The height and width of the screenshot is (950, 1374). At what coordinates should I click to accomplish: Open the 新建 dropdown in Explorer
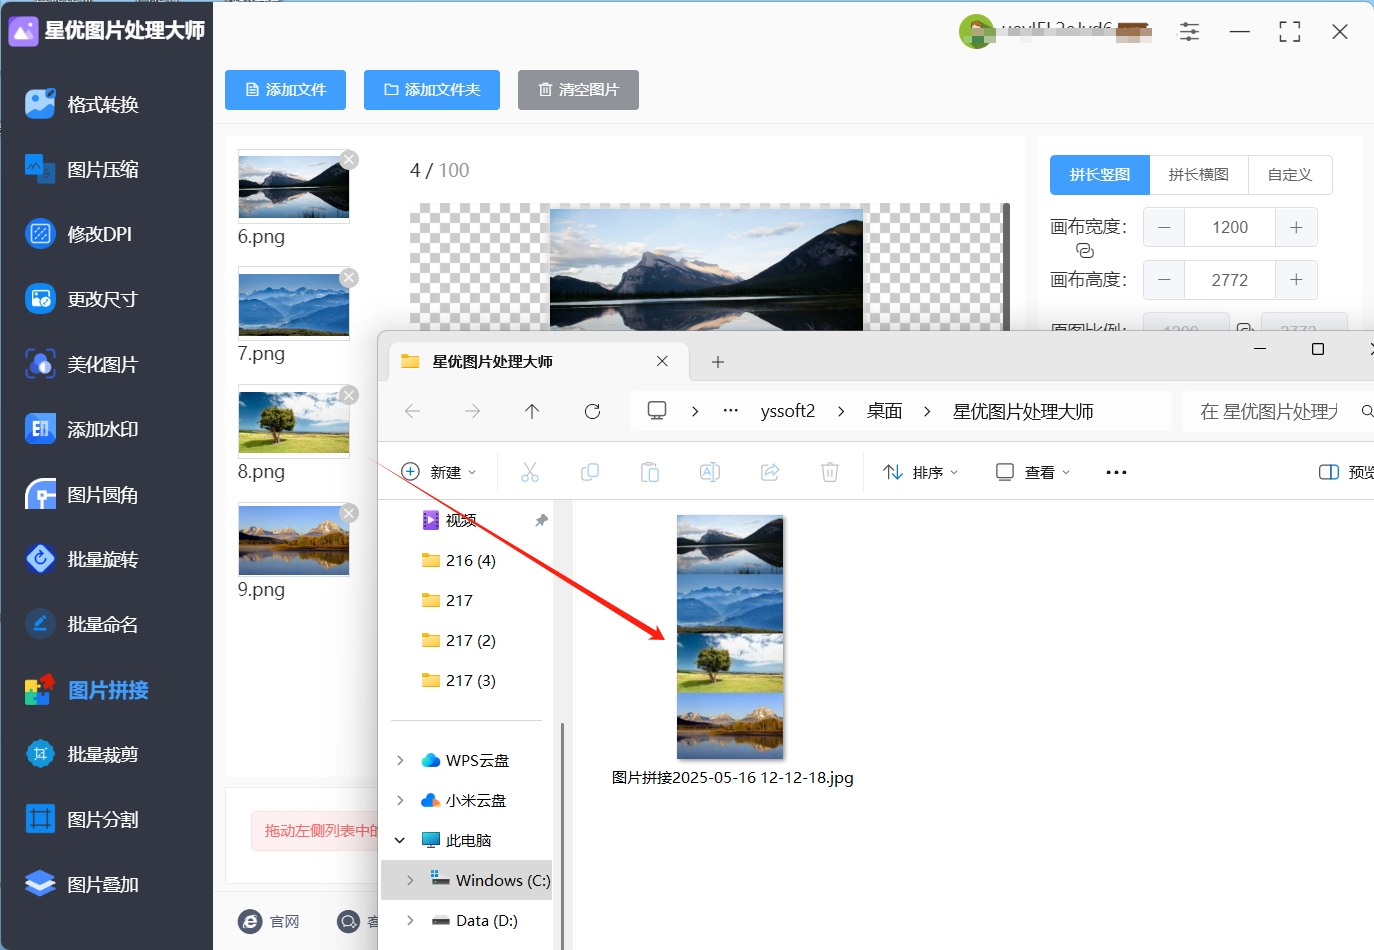coord(439,472)
